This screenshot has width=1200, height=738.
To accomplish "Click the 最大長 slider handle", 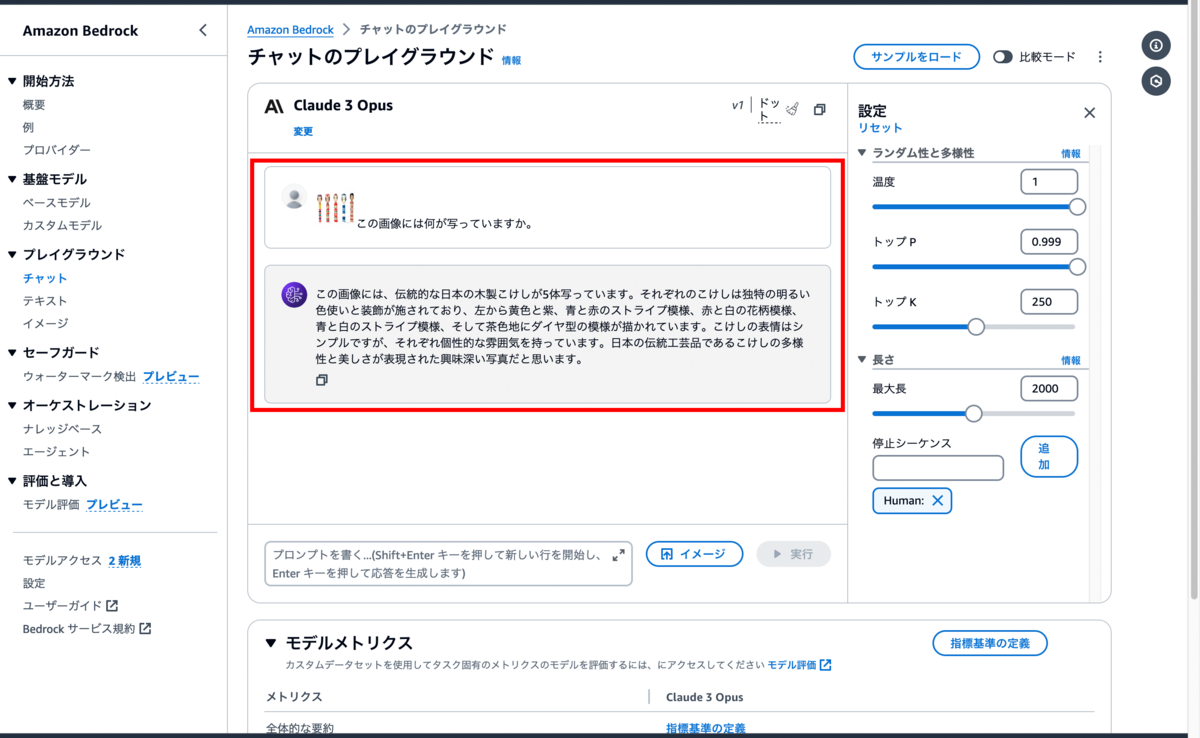I will tap(973, 413).
